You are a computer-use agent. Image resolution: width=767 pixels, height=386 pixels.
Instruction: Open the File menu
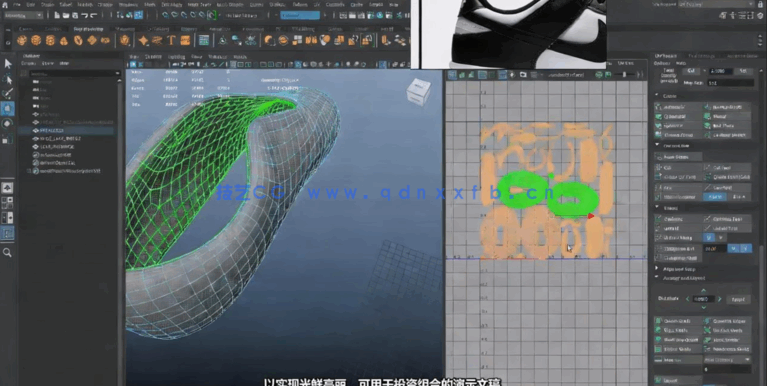16,4
